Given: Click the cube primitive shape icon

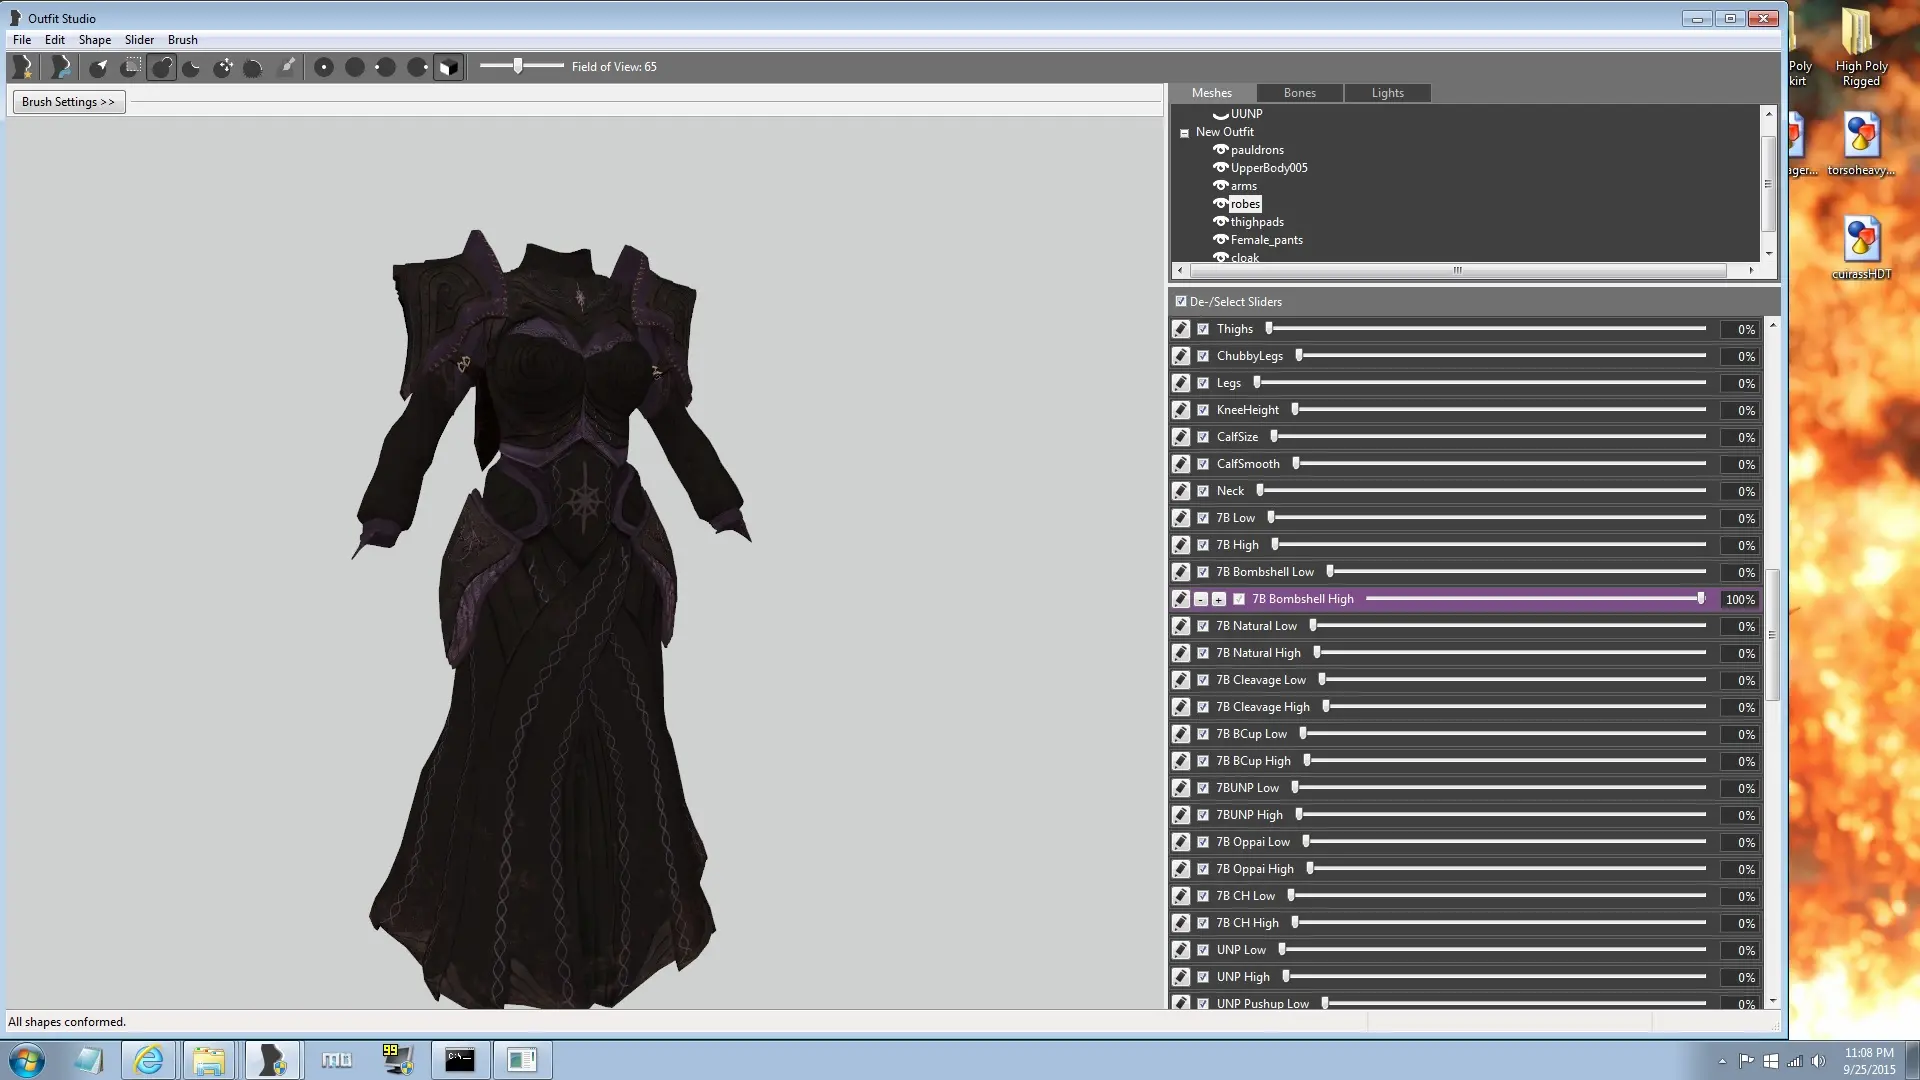Looking at the screenshot, I should 448,67.
